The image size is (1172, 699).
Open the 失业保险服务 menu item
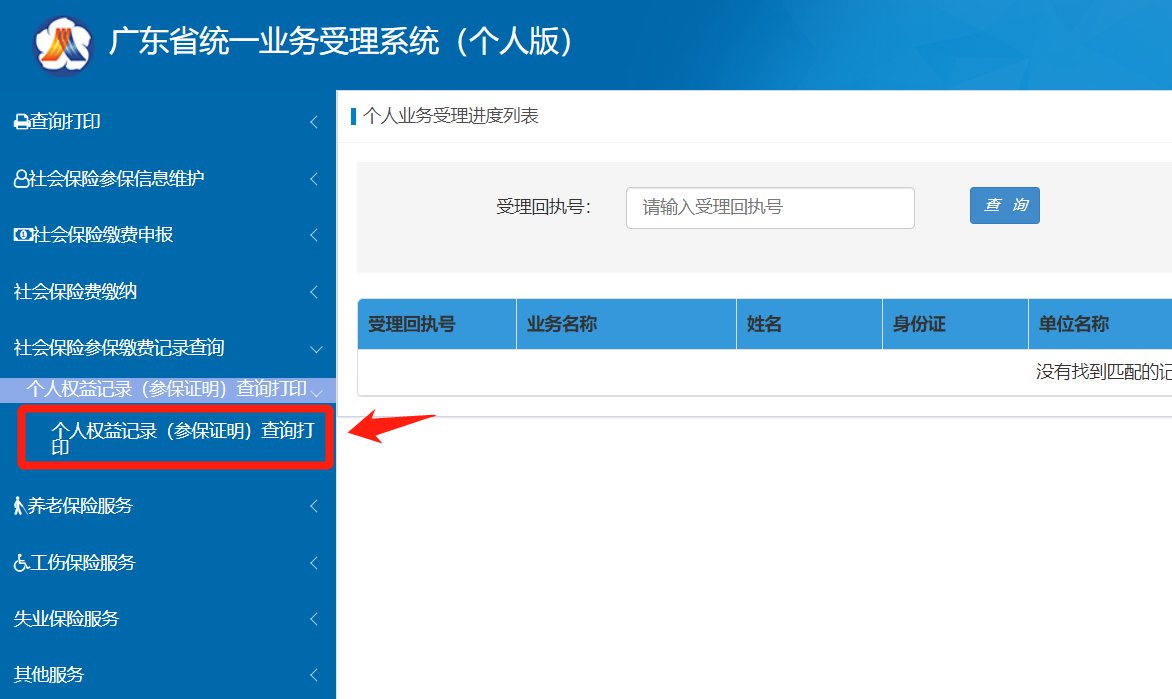click(x=66, y=619)
